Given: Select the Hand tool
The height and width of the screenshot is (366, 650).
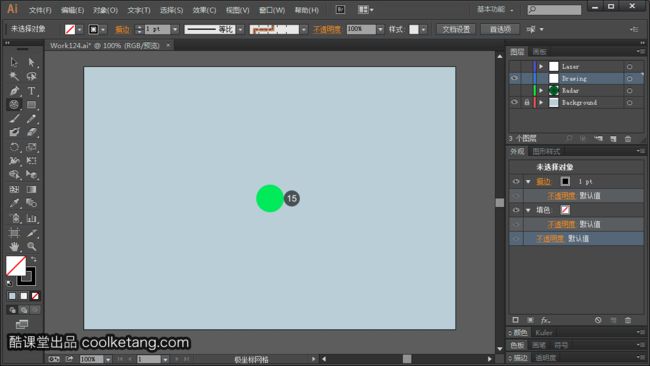Looking at the screenshot, I should (14, 247).
